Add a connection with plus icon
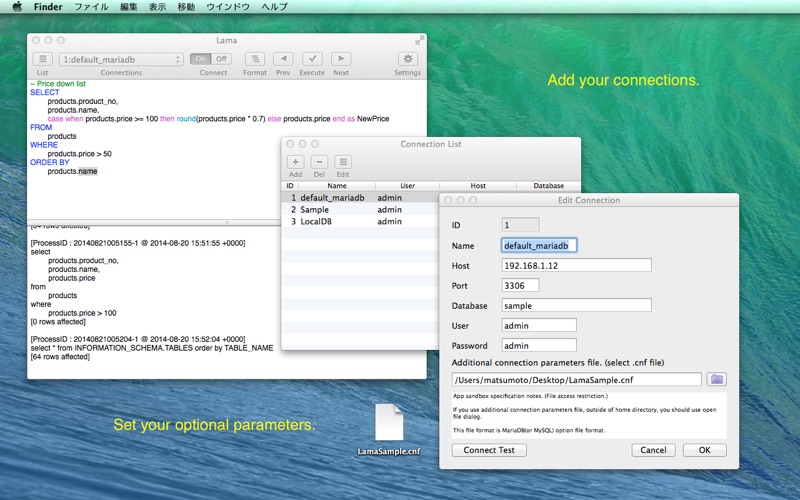This screenshot has height=500, width=800. (295, 162)
